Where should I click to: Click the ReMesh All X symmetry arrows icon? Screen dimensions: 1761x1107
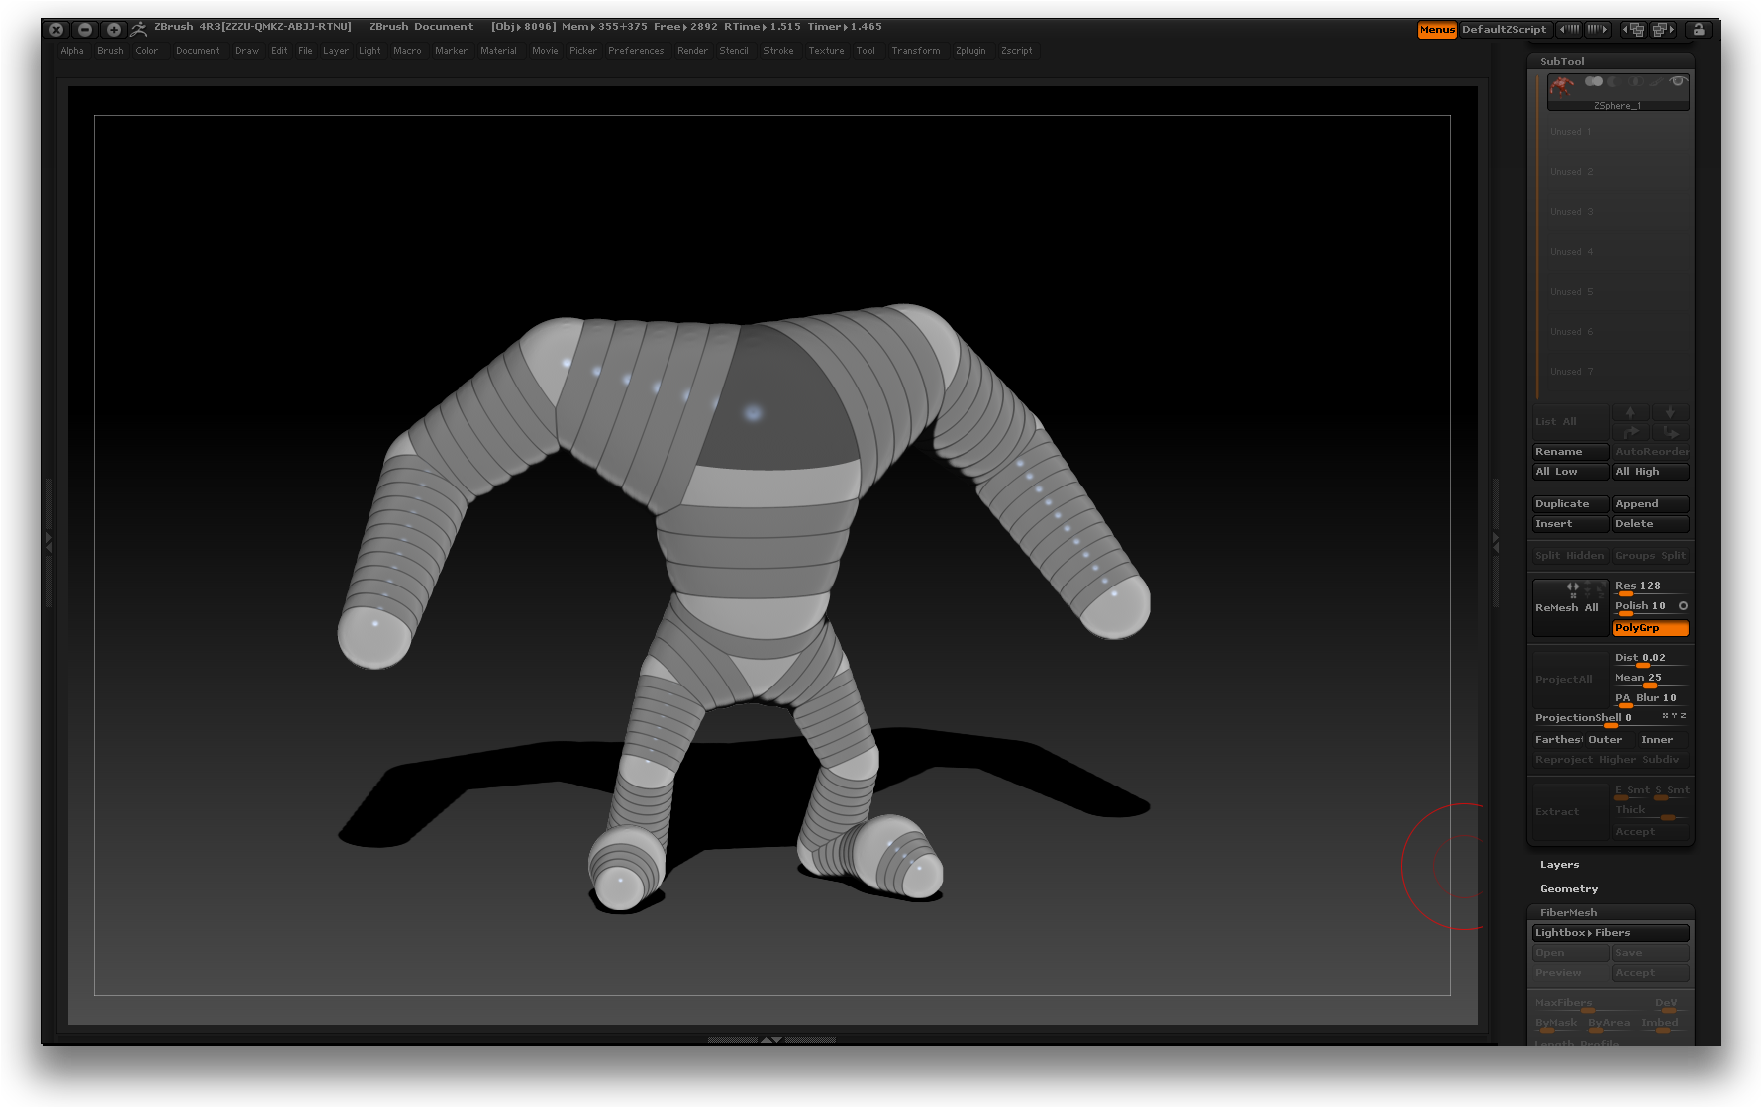[x=1573, y=587]
